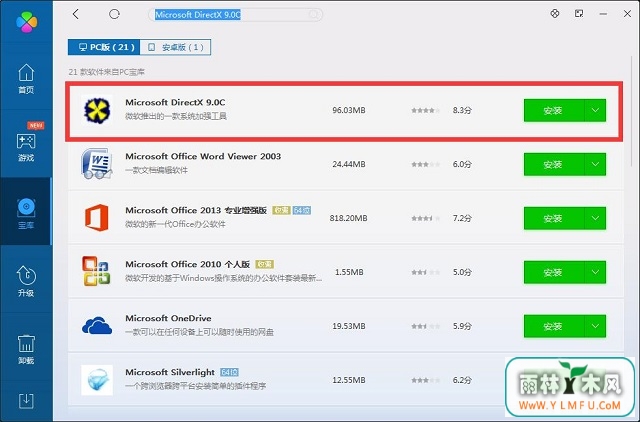Click the 64位 badge next to Office 2013
640x422 pixels.
[302, 211]
